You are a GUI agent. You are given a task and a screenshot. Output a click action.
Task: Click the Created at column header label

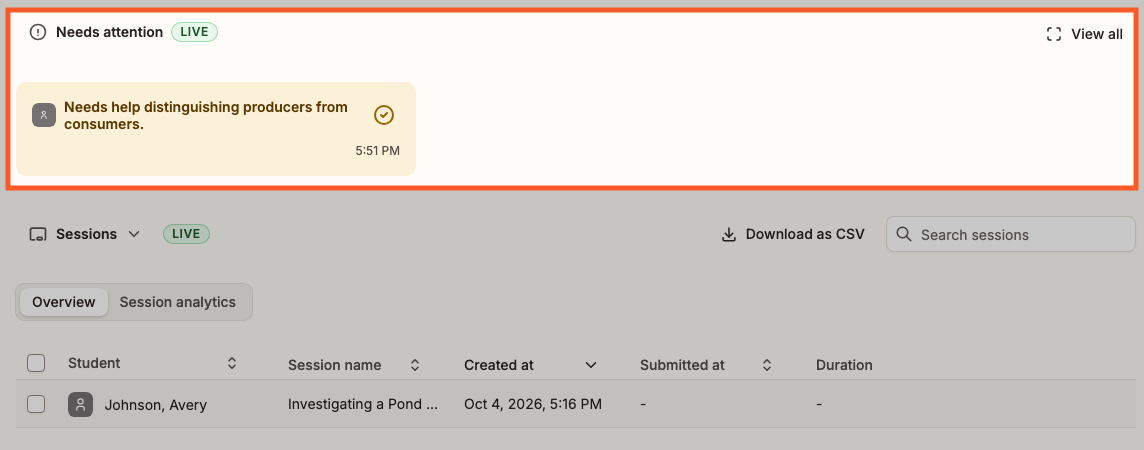tap(498, 365)
